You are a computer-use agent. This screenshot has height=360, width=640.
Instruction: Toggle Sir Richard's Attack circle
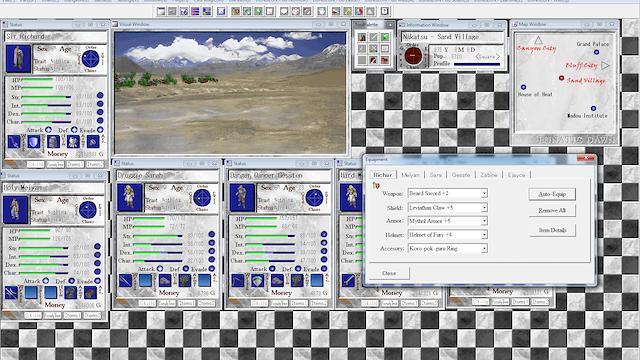(x=48, y=130)
